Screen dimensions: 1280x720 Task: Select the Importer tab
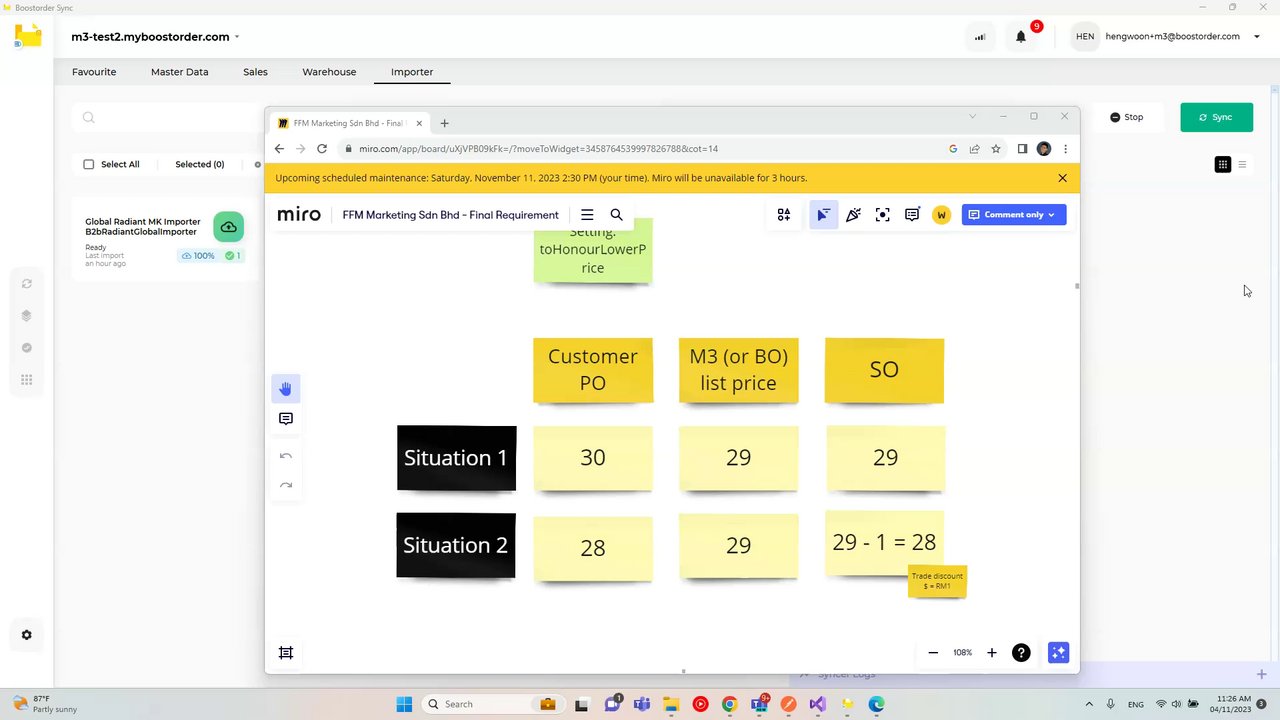click(x=412, y=72)
